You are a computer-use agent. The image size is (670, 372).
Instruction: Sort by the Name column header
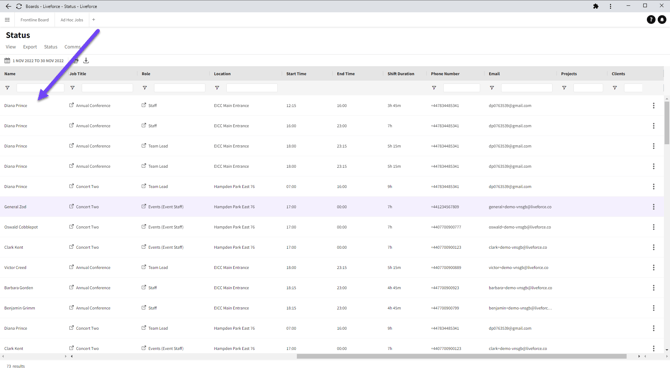point(10,74)
